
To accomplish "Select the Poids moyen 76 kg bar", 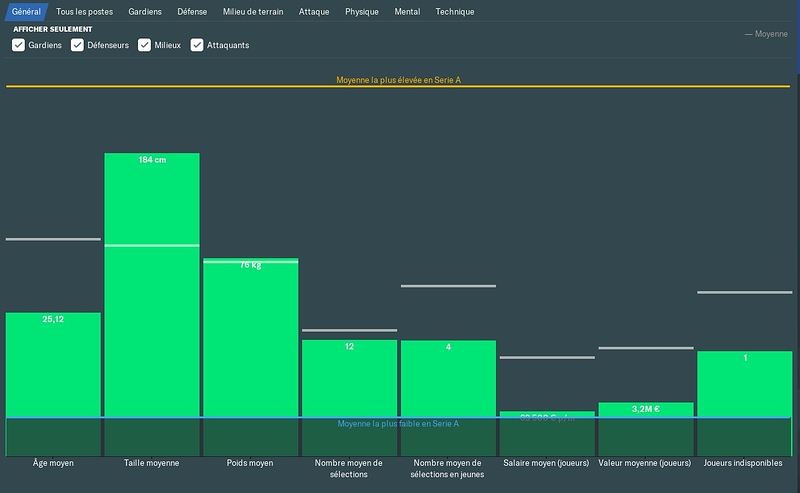I will [251, 338].
